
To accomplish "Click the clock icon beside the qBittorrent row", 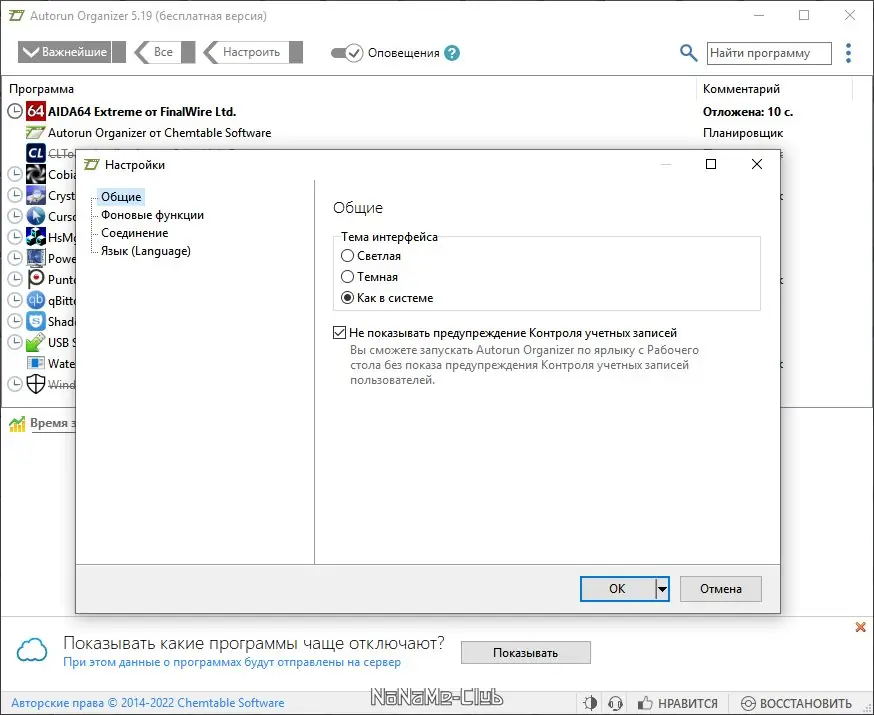I will point(15,300).
